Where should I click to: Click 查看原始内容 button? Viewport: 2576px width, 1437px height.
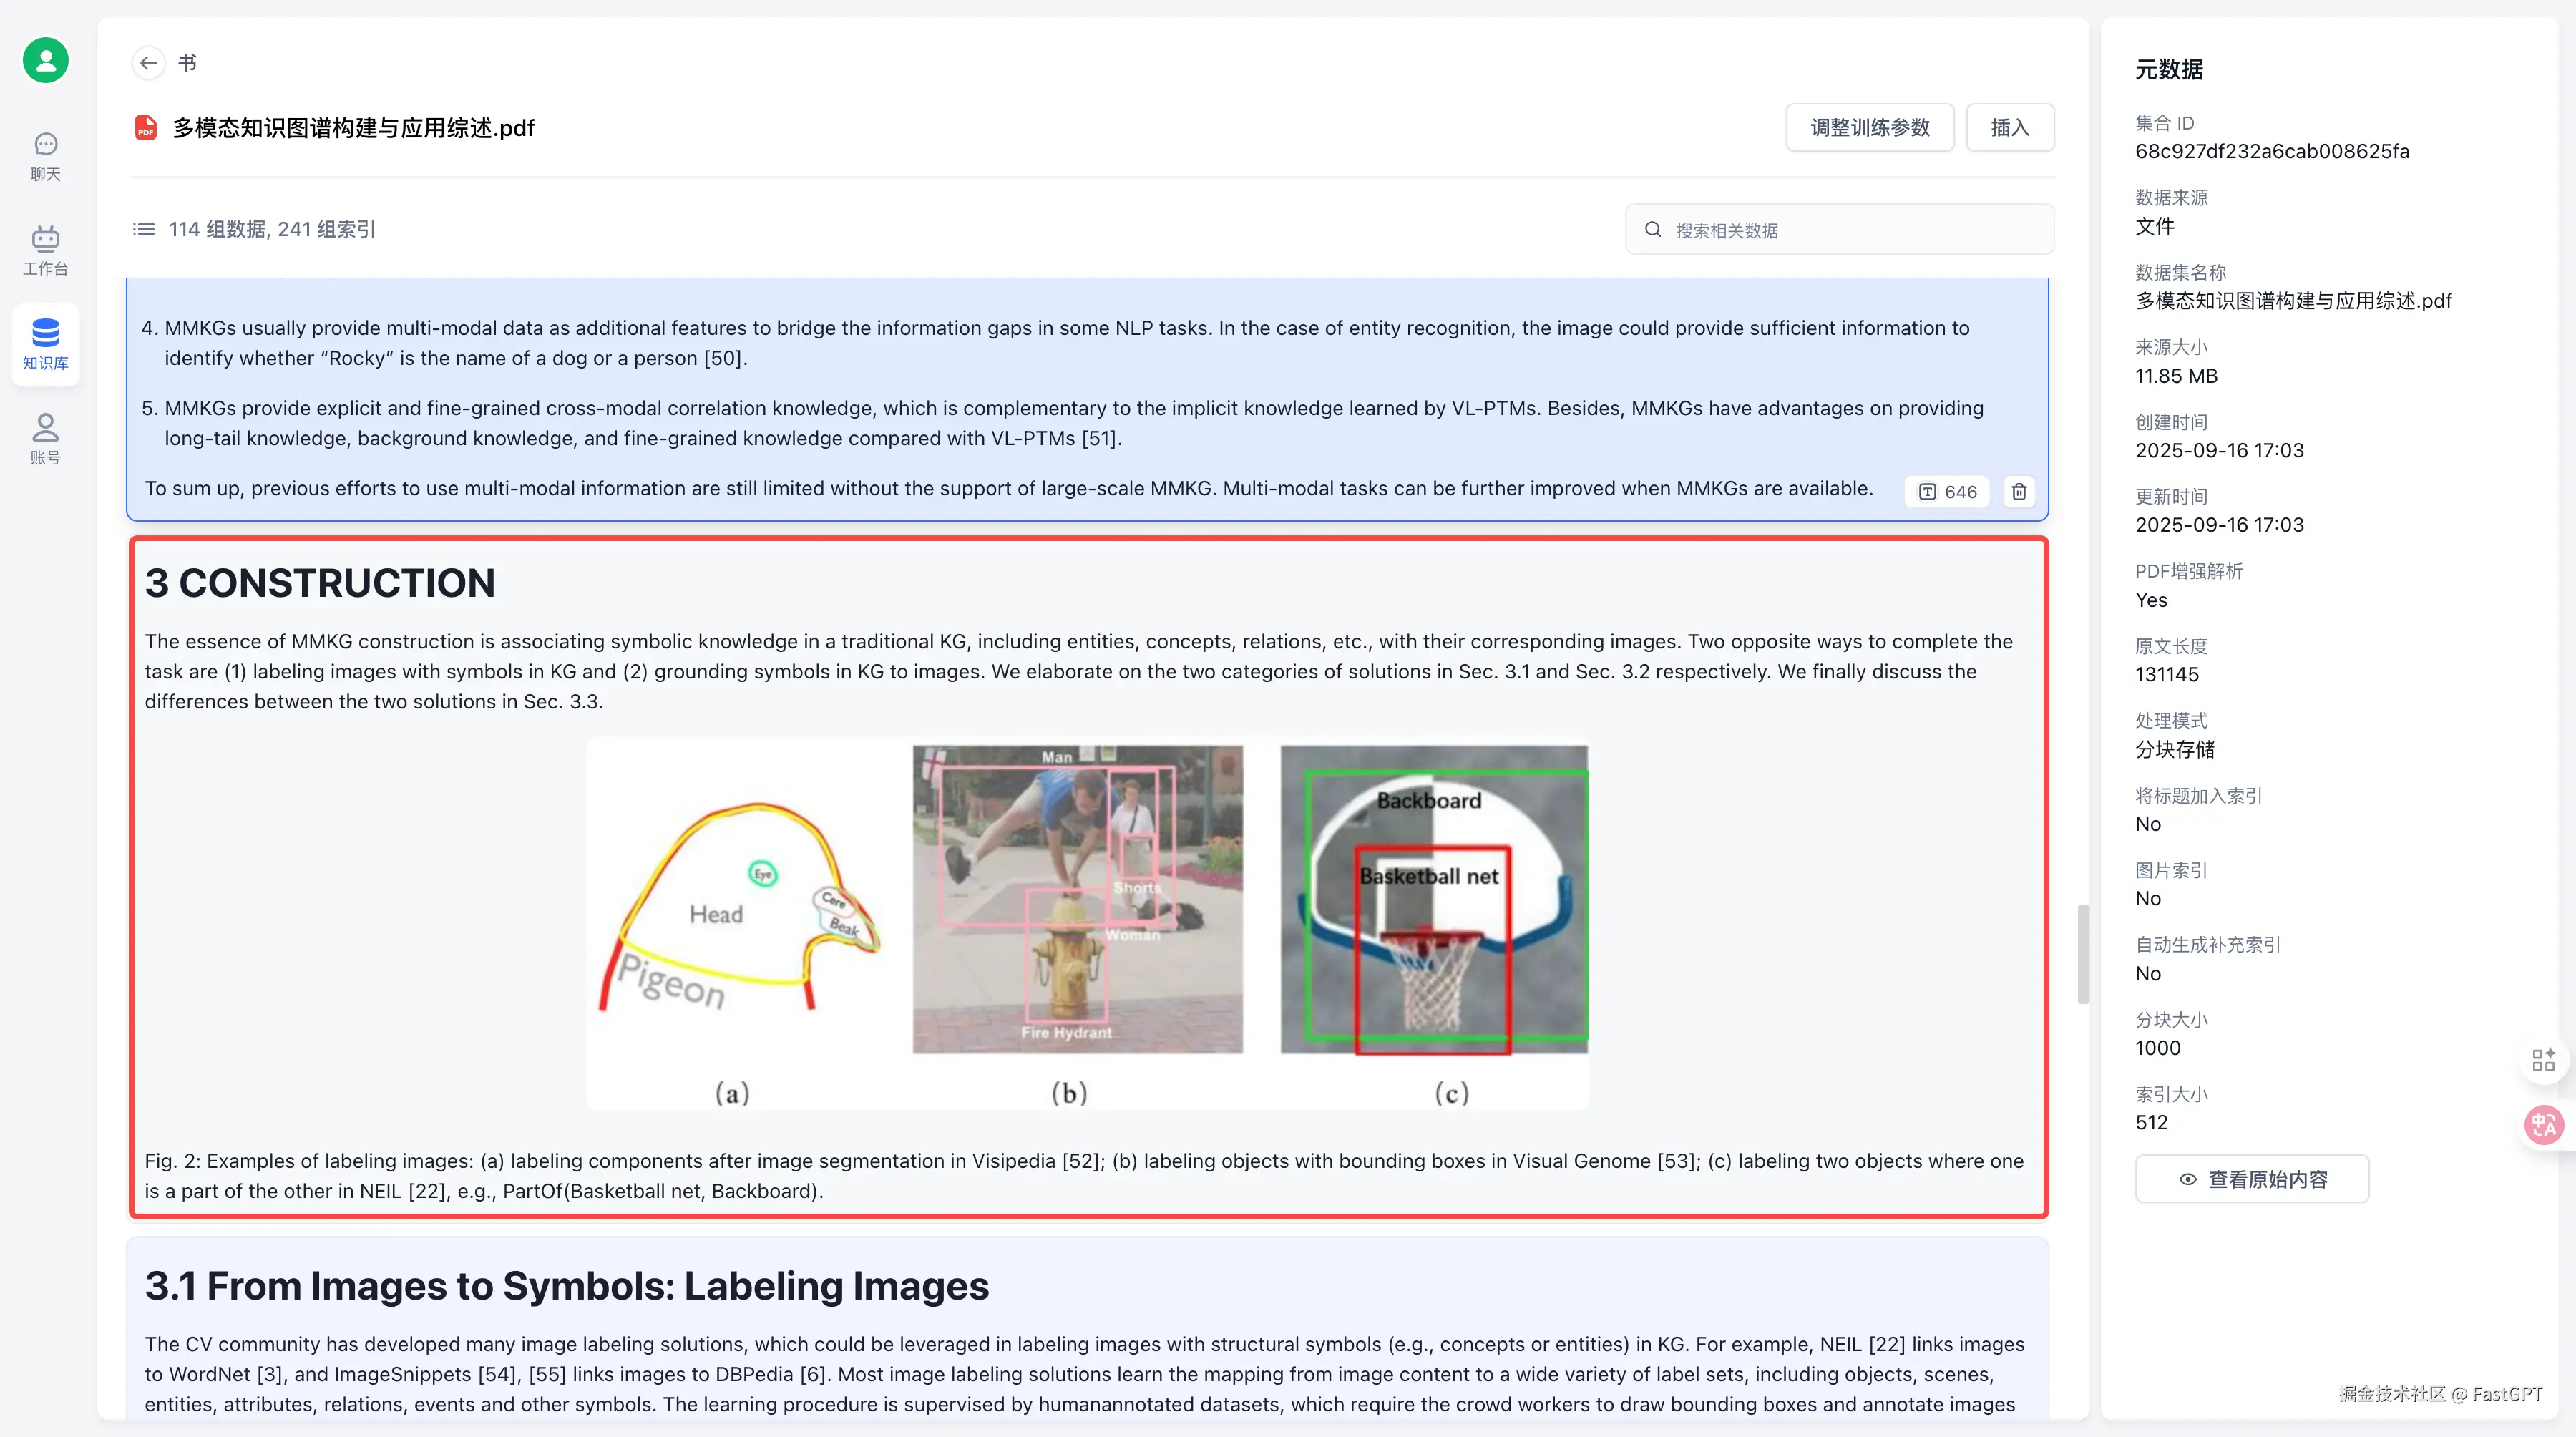click(x=2251, y=1179)
